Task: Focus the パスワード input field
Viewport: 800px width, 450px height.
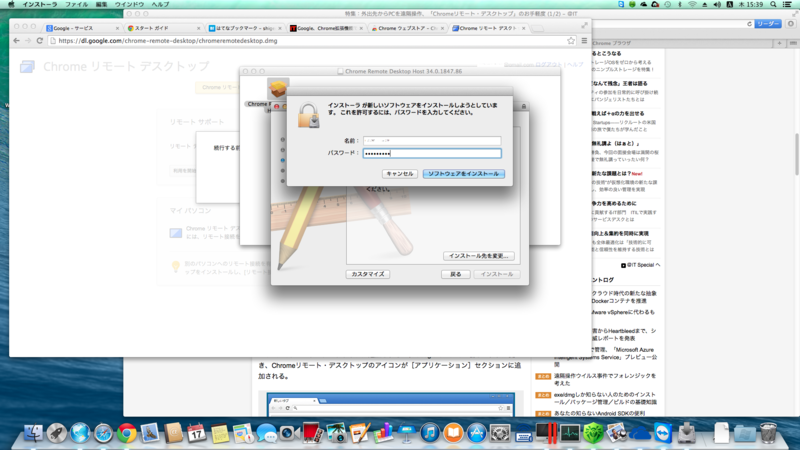Action: pos(432,153)
